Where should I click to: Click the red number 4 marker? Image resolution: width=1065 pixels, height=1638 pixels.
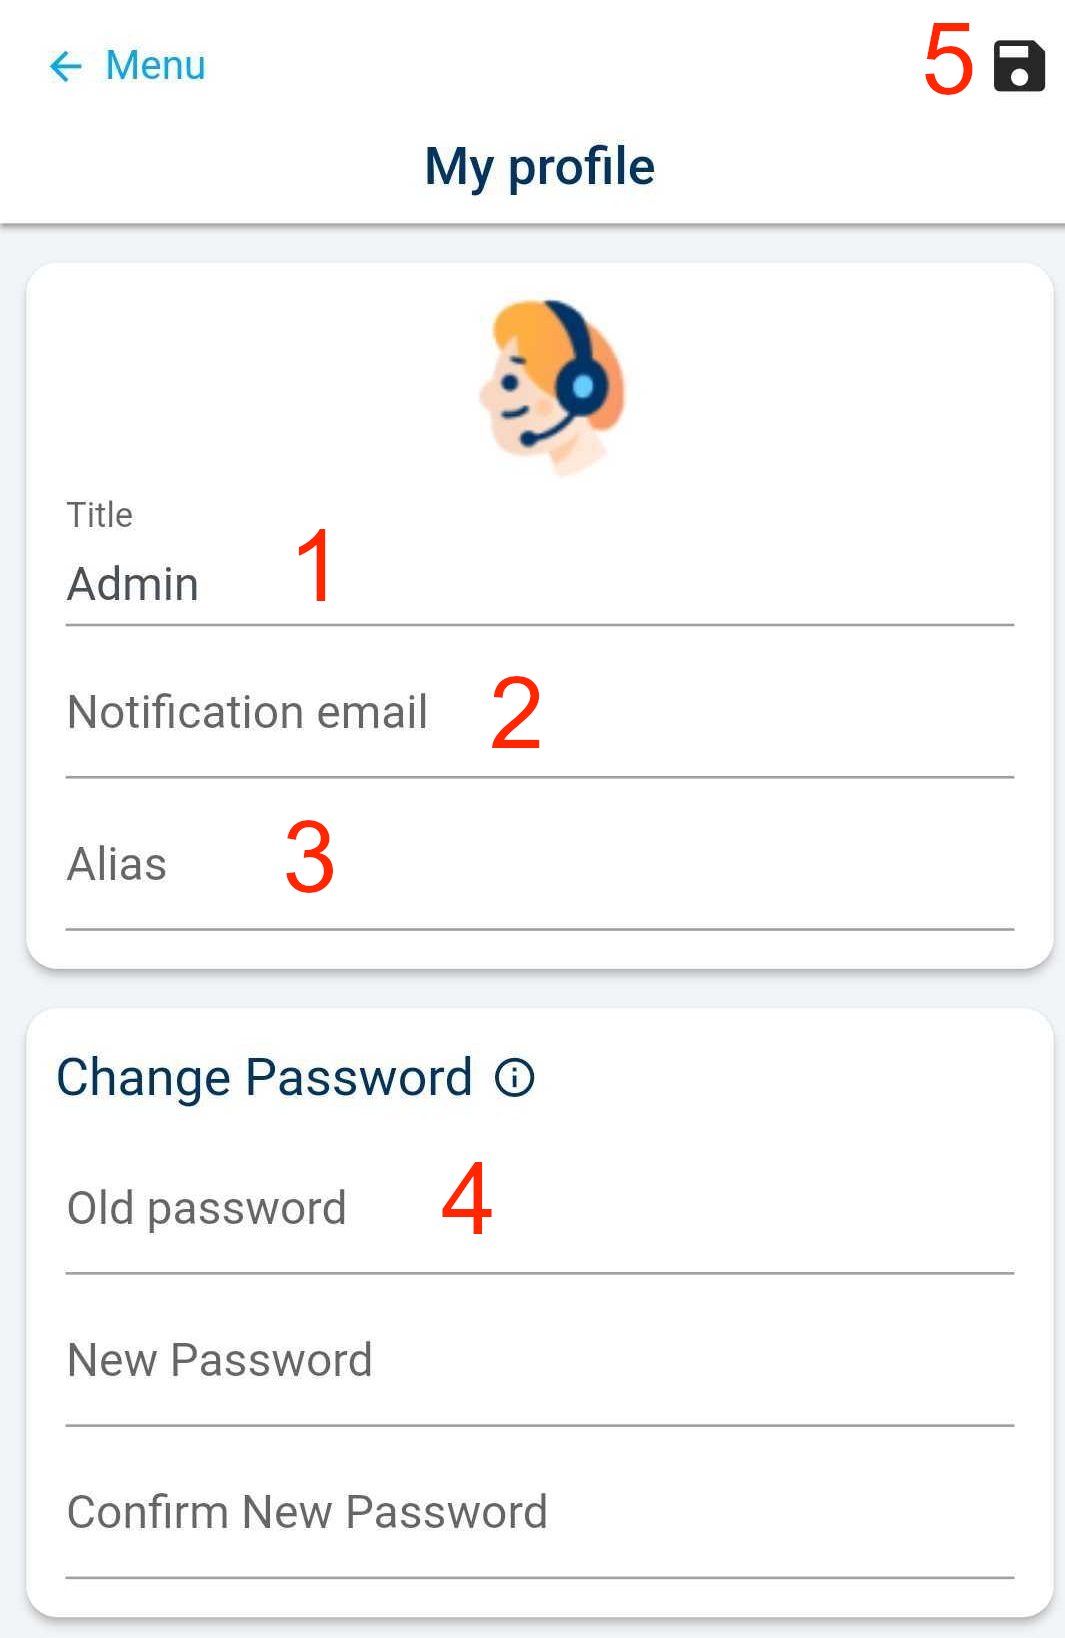click(466, 1198)
